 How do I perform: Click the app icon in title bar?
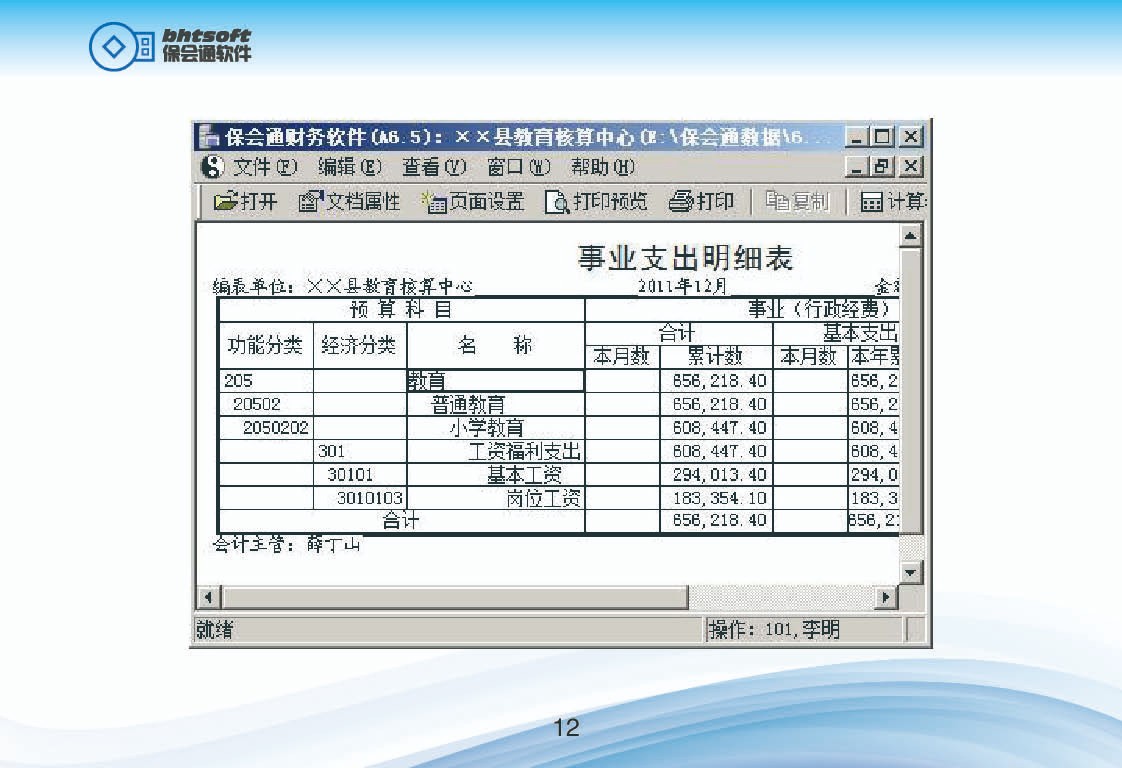point(208,137)
